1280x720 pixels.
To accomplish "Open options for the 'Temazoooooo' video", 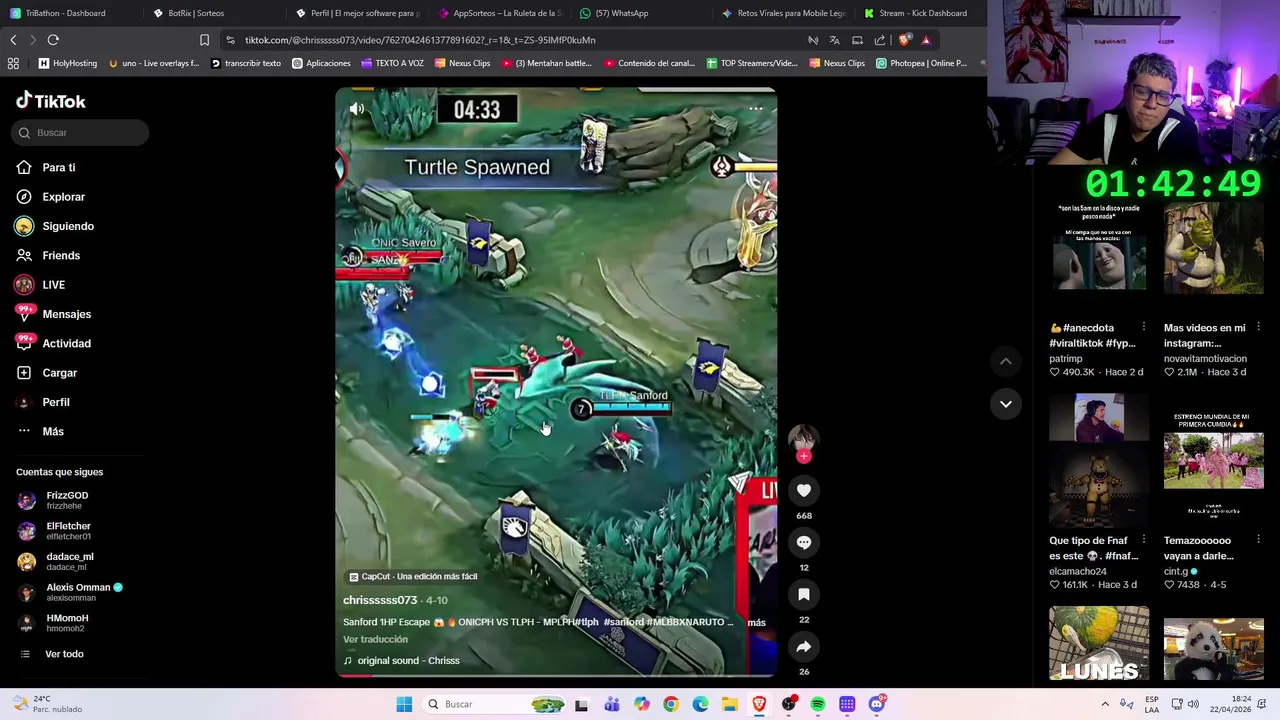I will pos(1258,540).
